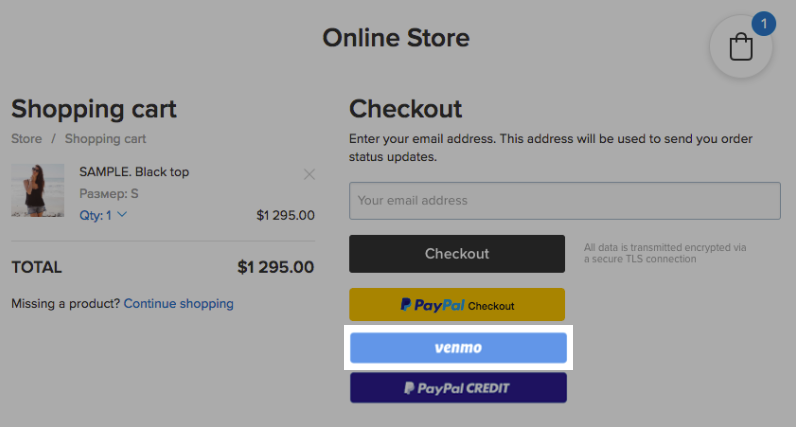Expand the Qty: 1 dropdown
Image resolution: width=796 pixels, height=427 pixels.
click(x=103, y=215)
